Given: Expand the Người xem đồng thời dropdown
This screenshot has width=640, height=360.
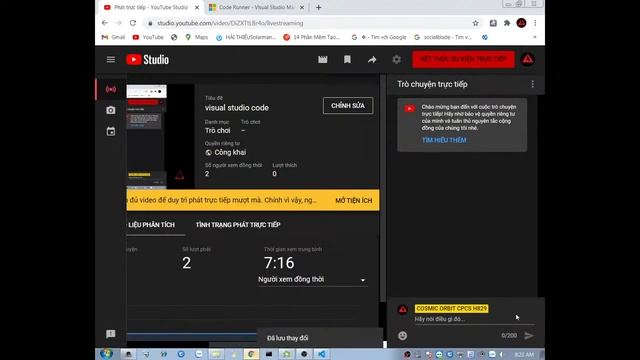Looking at the screenshot, I should coord(313,280).
